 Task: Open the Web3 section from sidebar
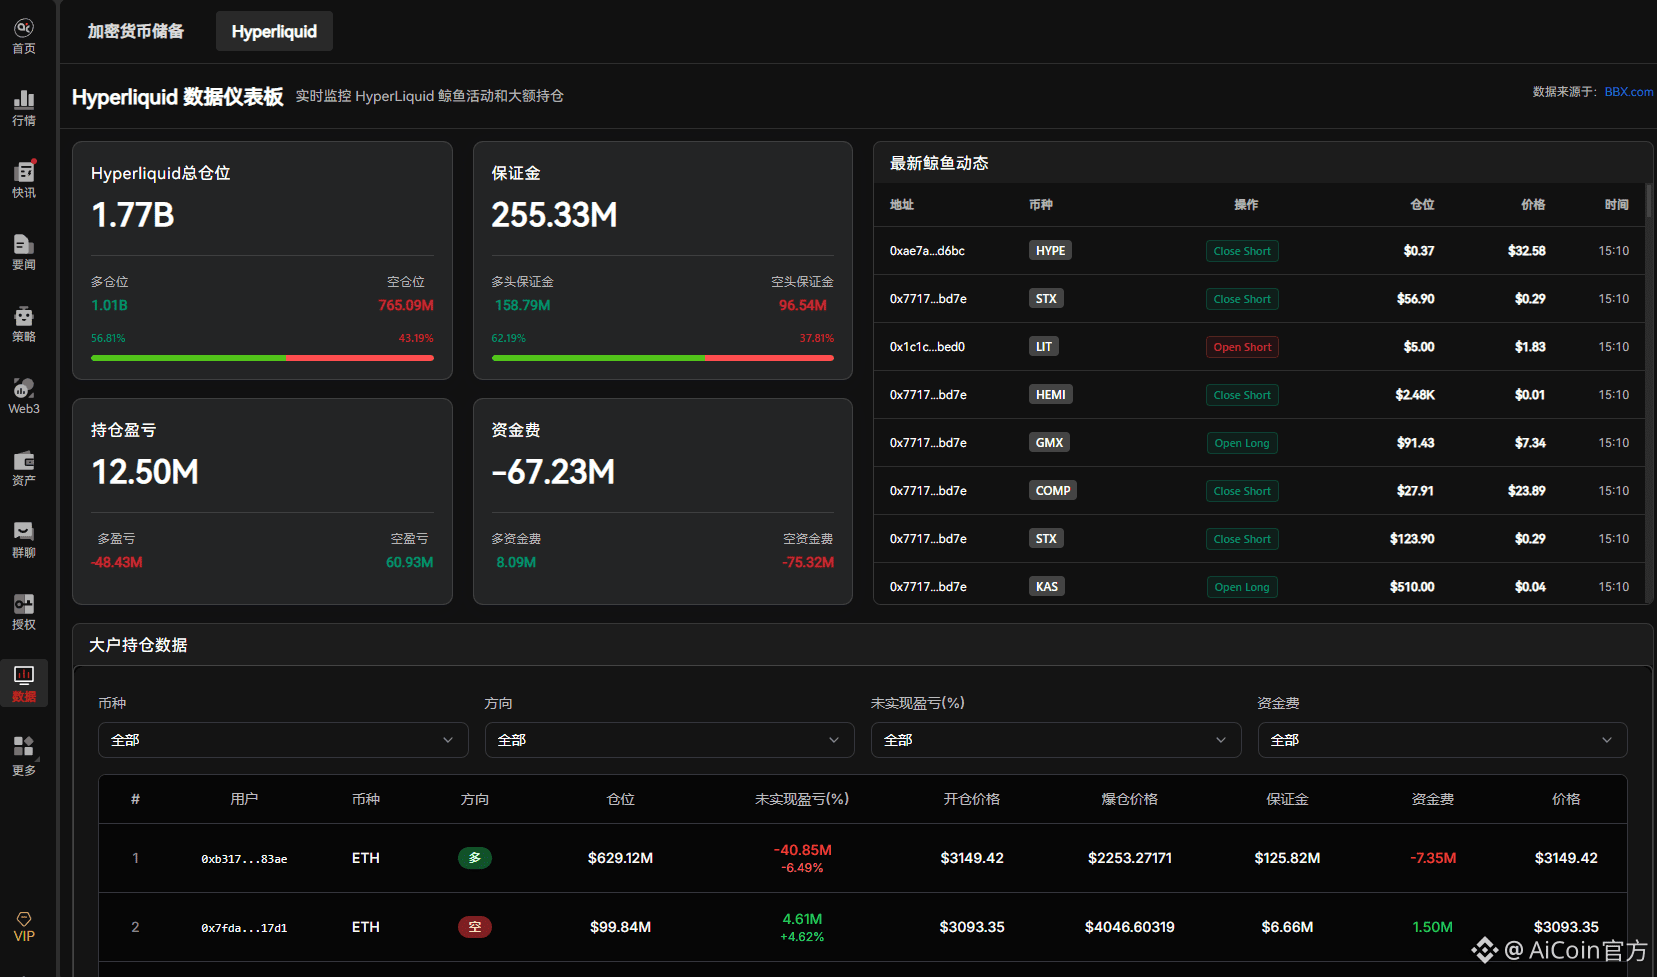coord(23,394)
